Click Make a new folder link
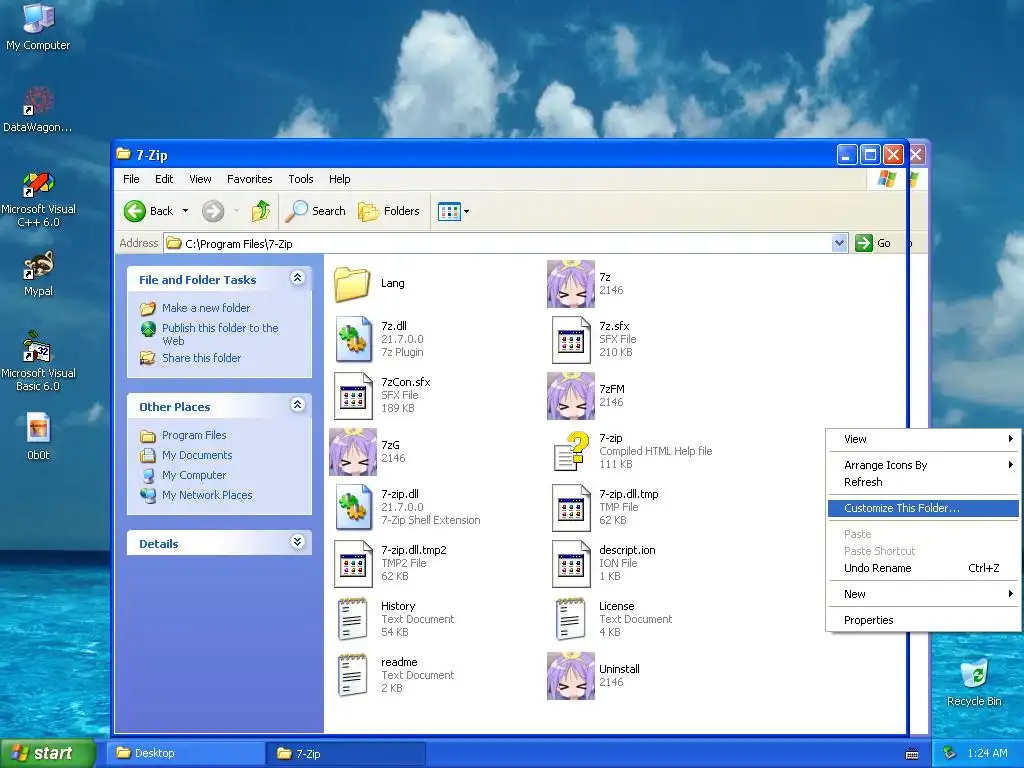The width and height of the screenshot is (1024, 768). pyautogui.click(x=206, y=308)
